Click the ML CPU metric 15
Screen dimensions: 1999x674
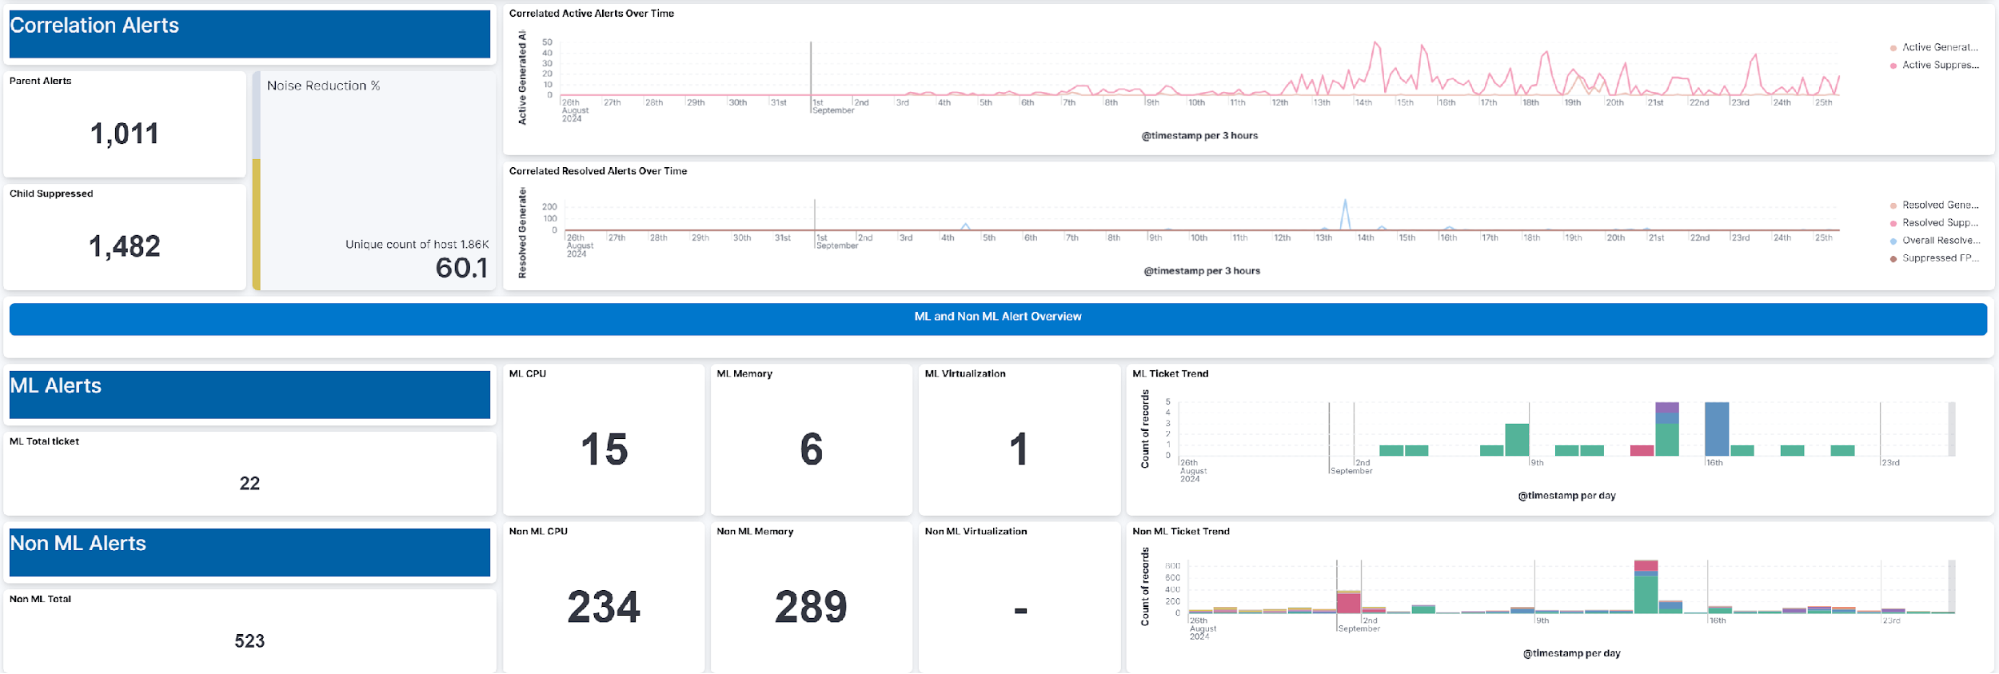(604, 450)
